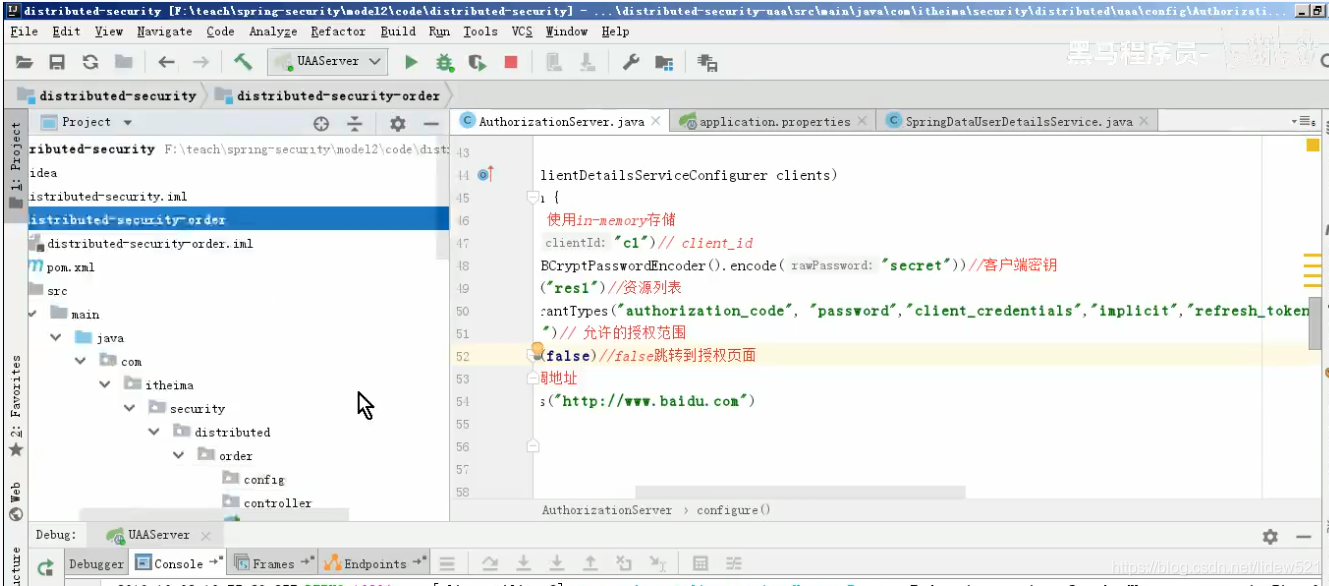The image size is (1329, 586).
Task: Collapse the java folder node
Action: tap(57, 338)
